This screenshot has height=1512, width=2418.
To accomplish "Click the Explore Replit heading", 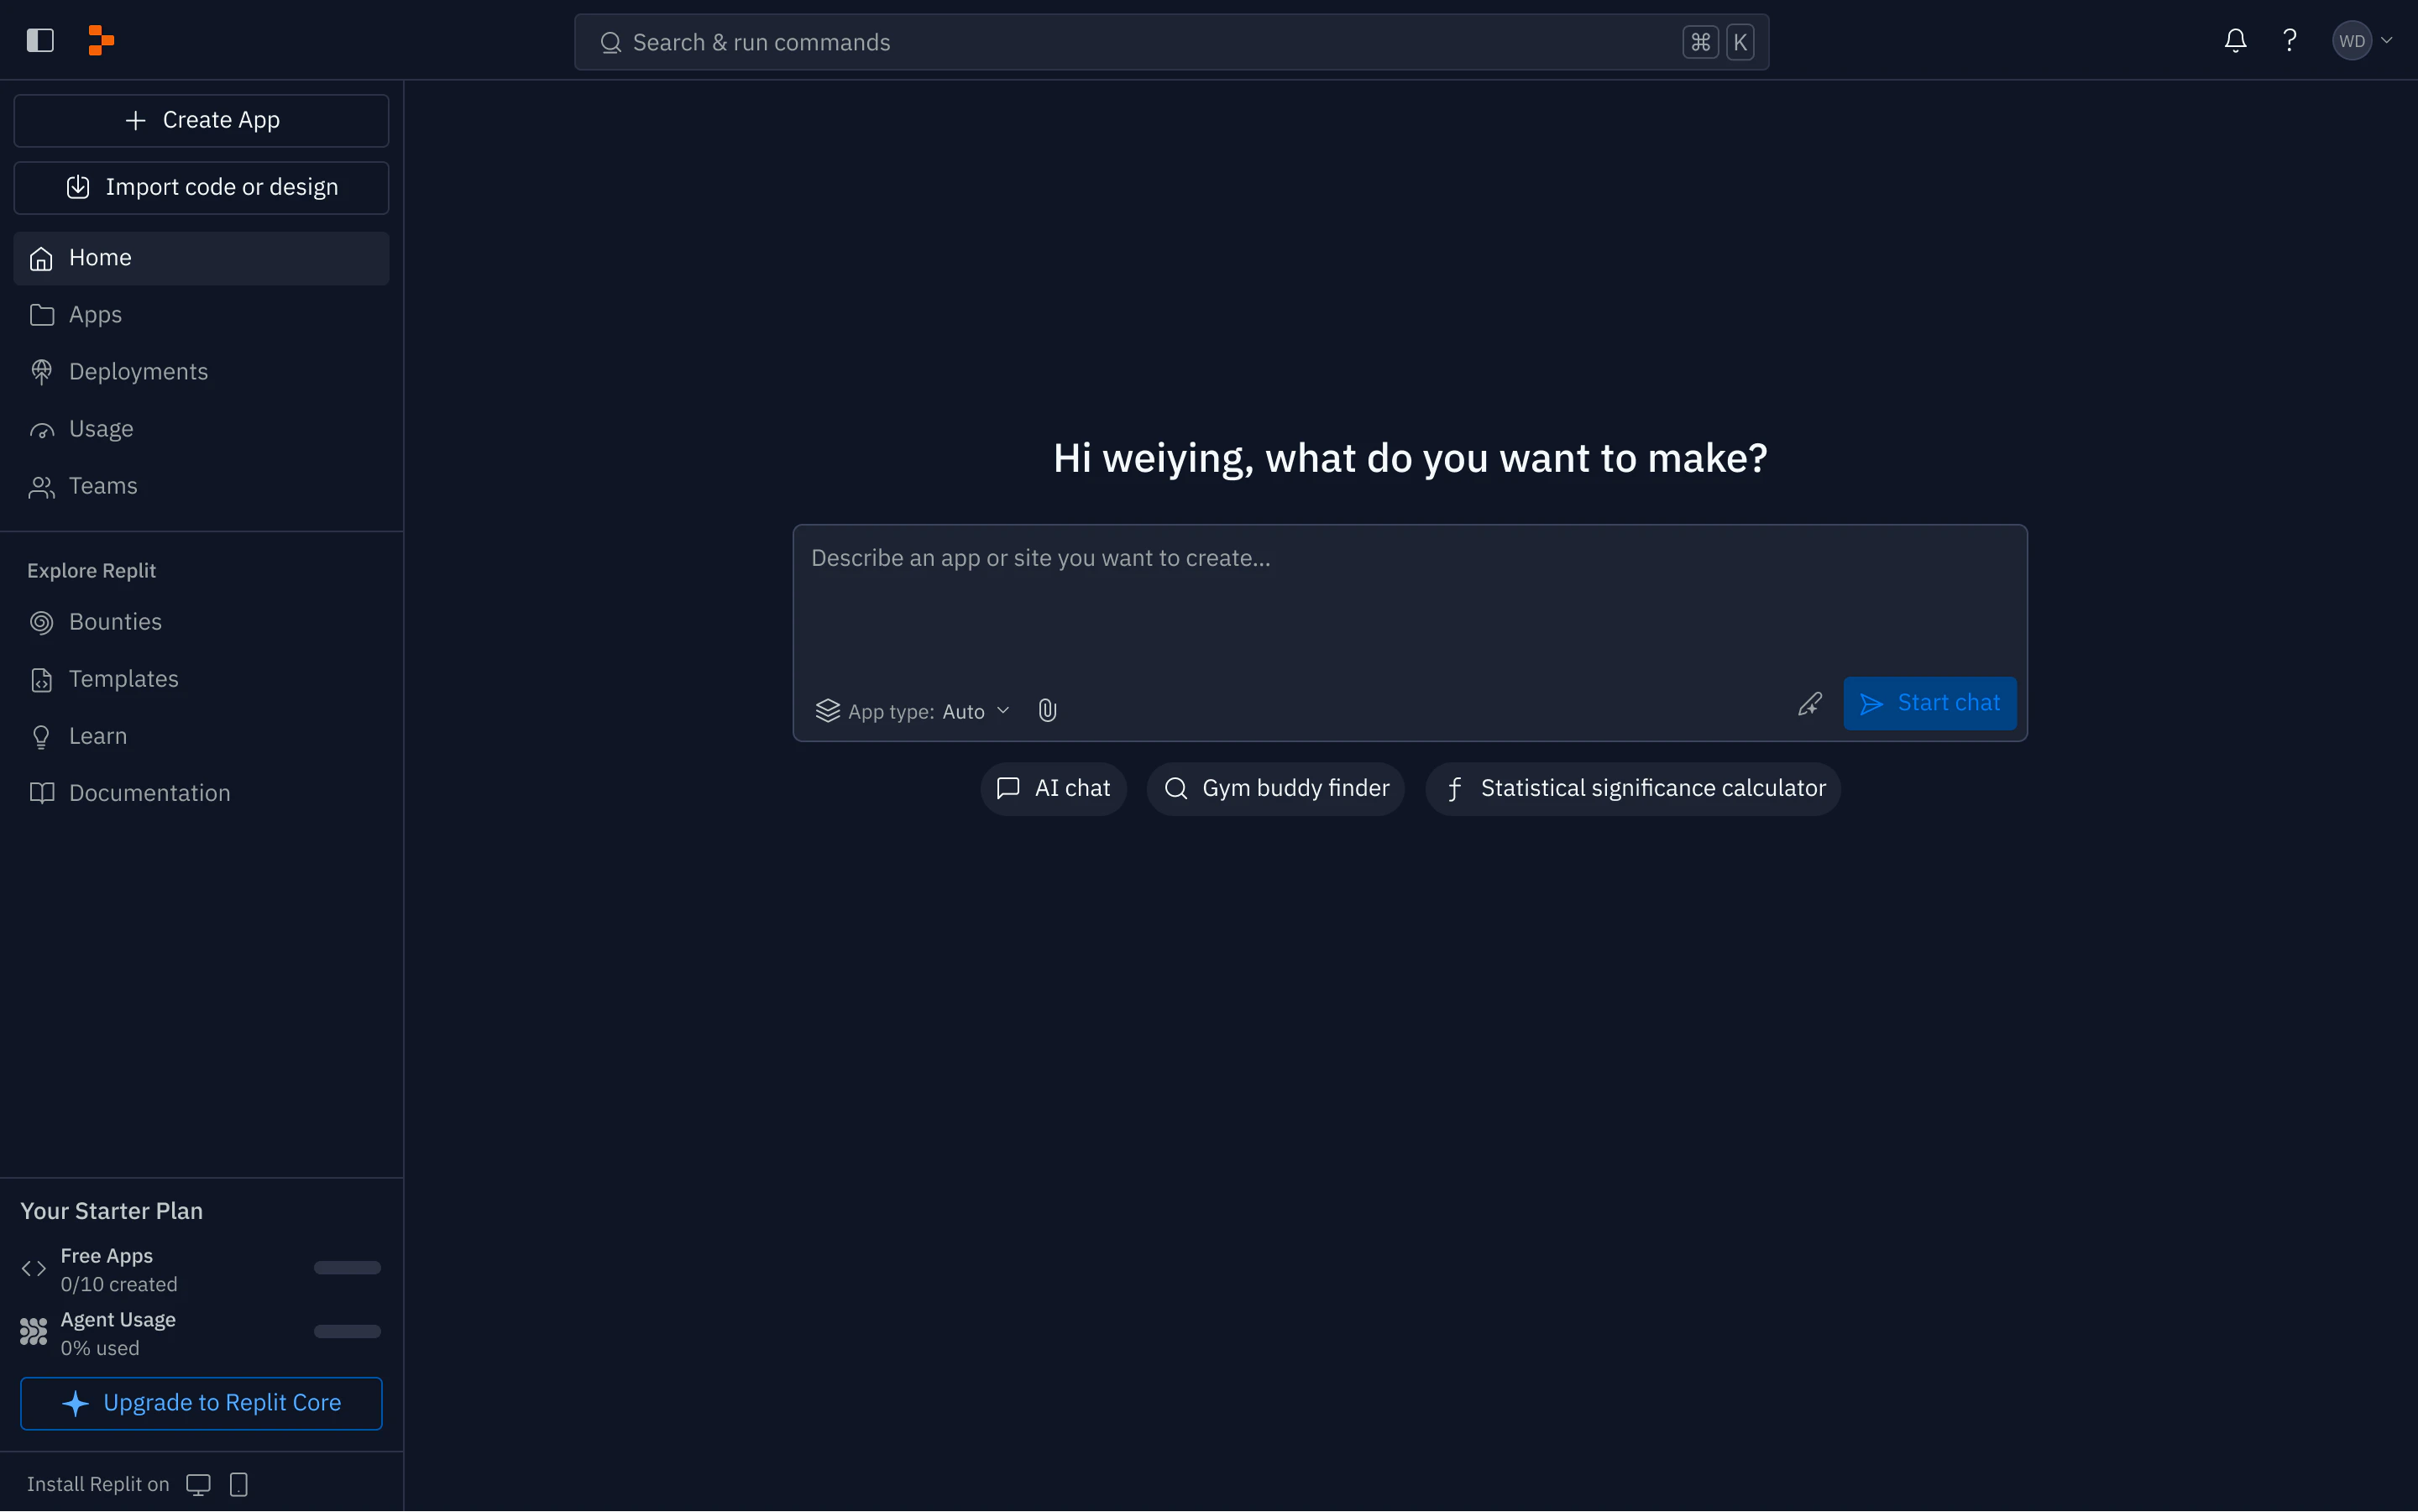I will point(91,571).
